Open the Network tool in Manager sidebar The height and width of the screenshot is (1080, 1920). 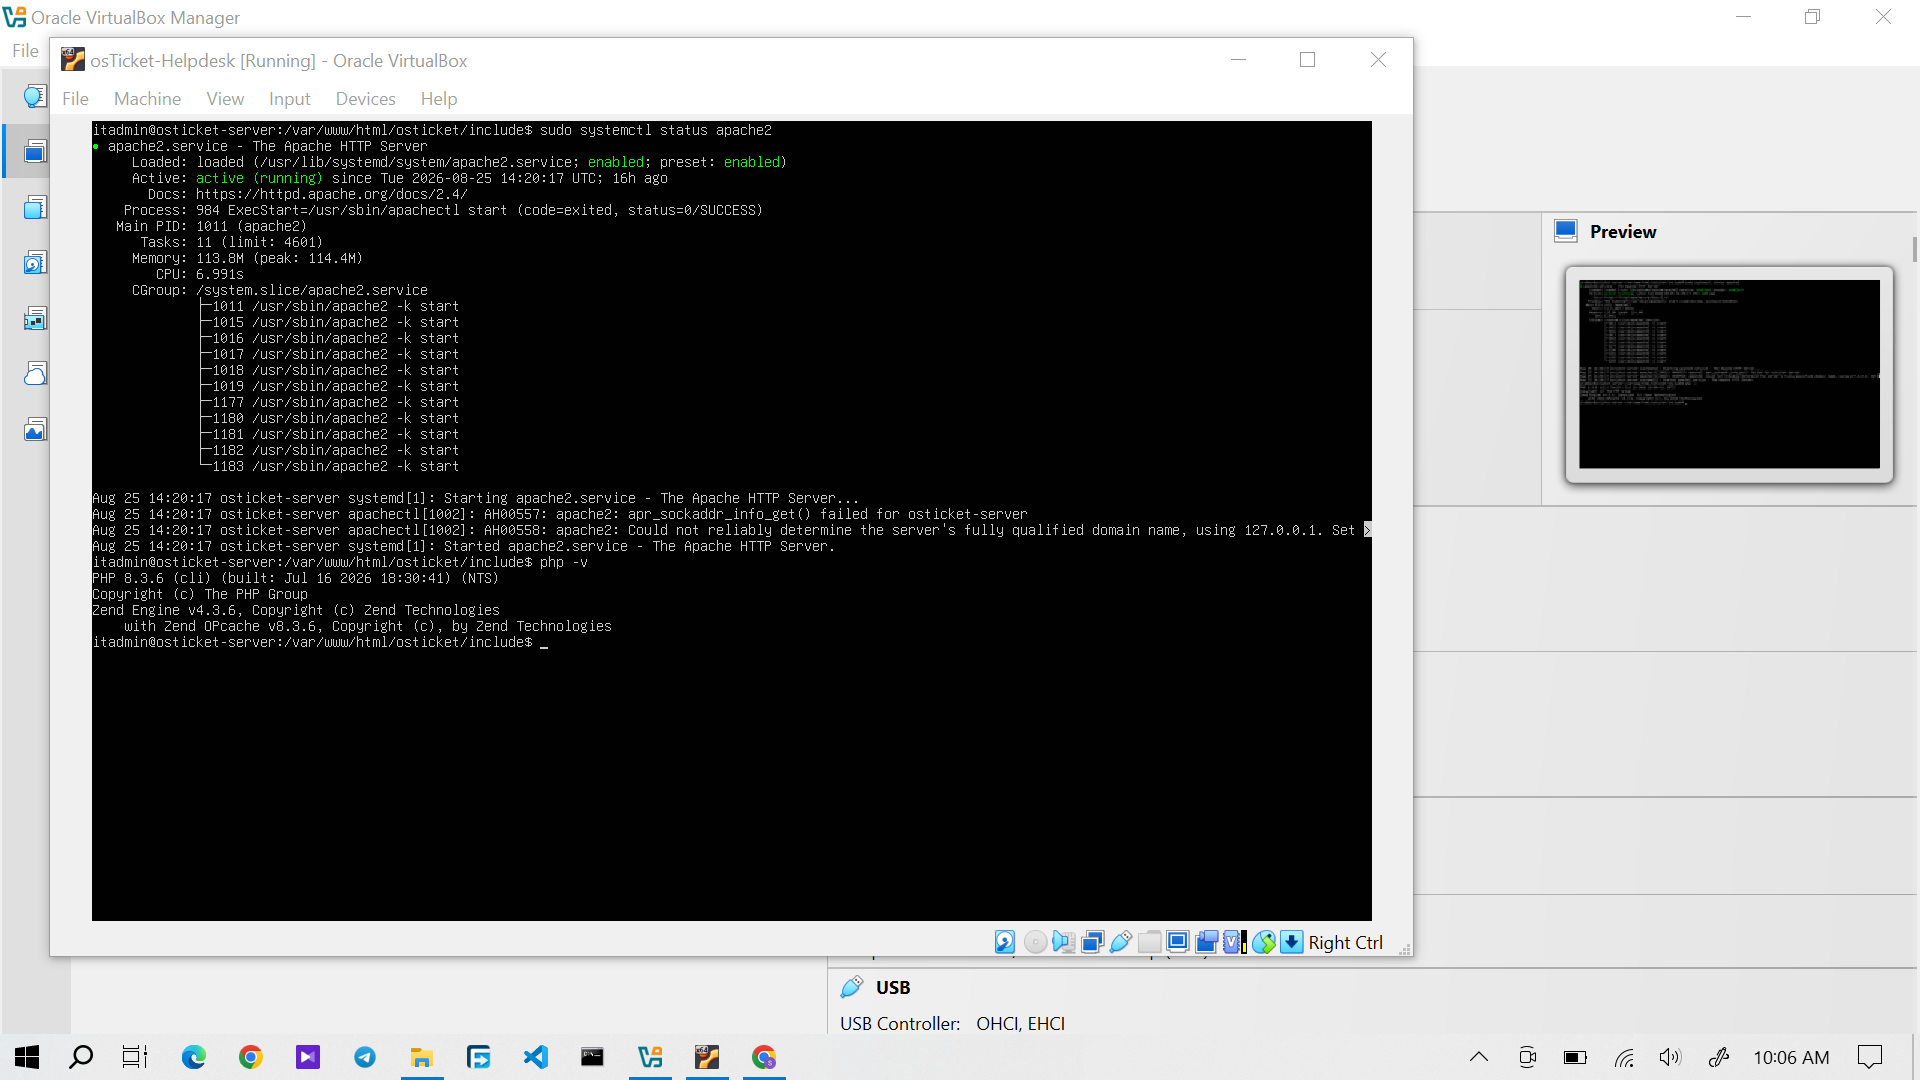pos(35,318)
